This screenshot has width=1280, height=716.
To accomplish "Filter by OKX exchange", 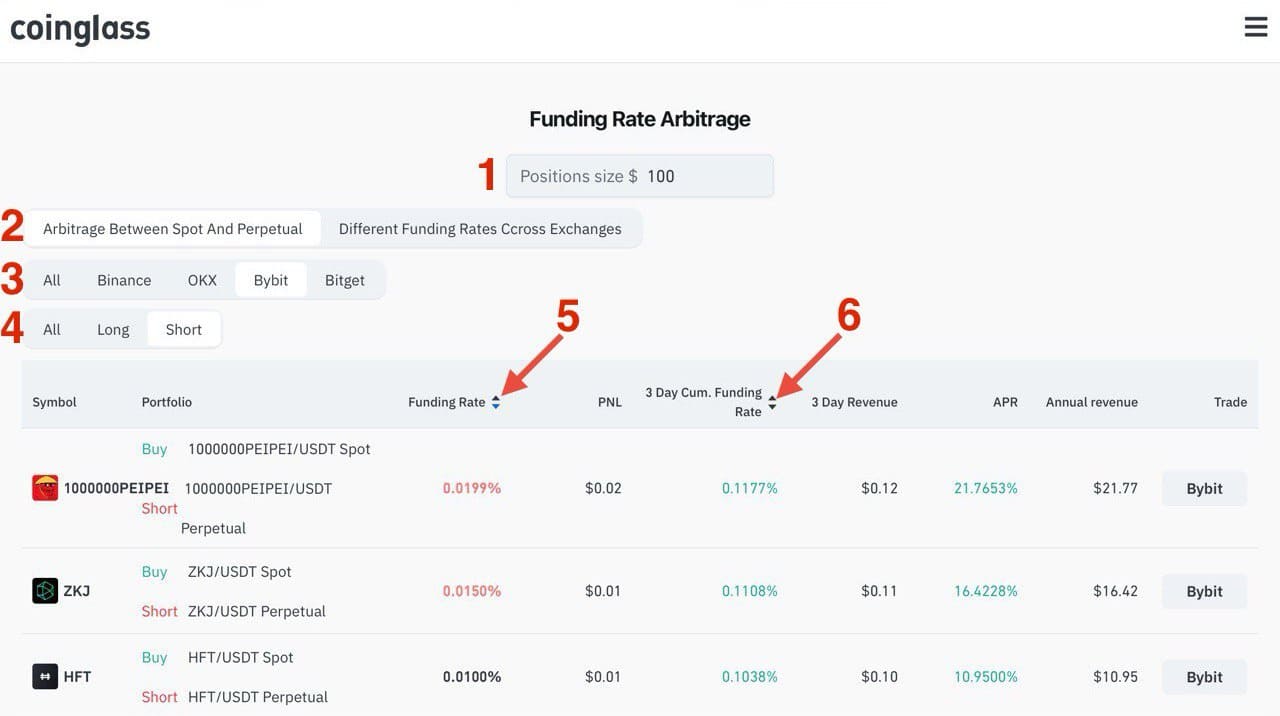I will 202,280.
